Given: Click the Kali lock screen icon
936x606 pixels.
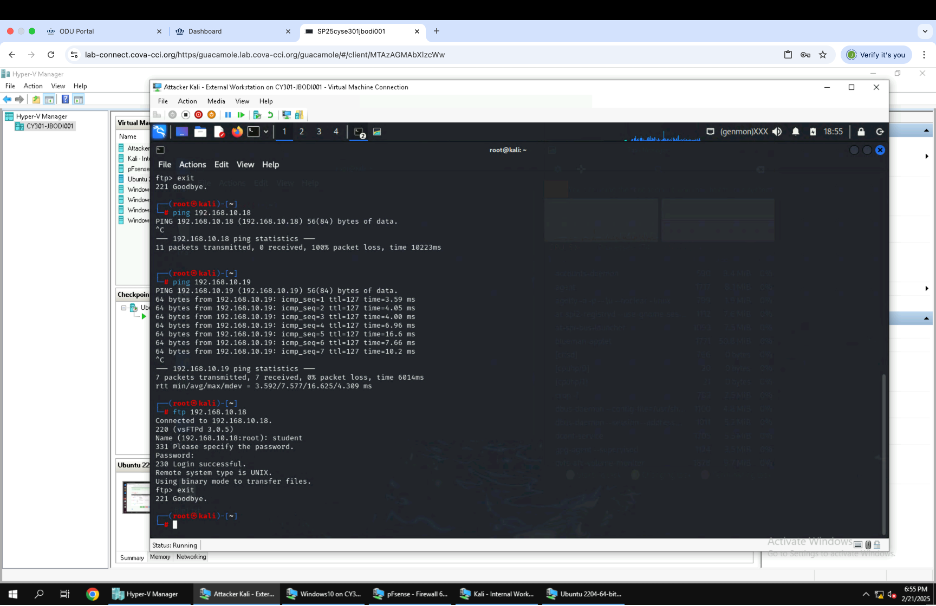Looking at the screenshot, I should click(x=861, y=131).
